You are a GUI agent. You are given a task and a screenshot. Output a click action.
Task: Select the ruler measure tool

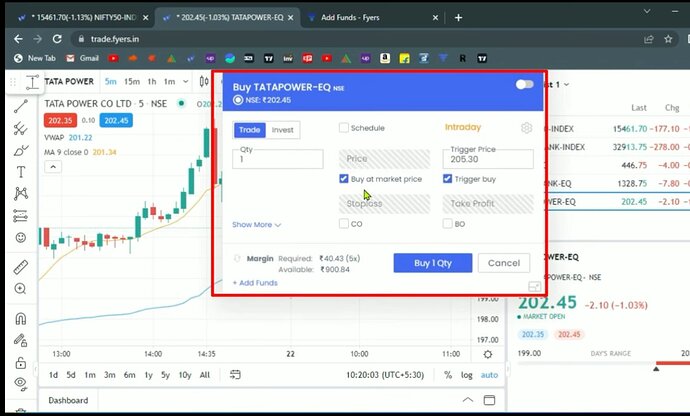coord(21,267)
